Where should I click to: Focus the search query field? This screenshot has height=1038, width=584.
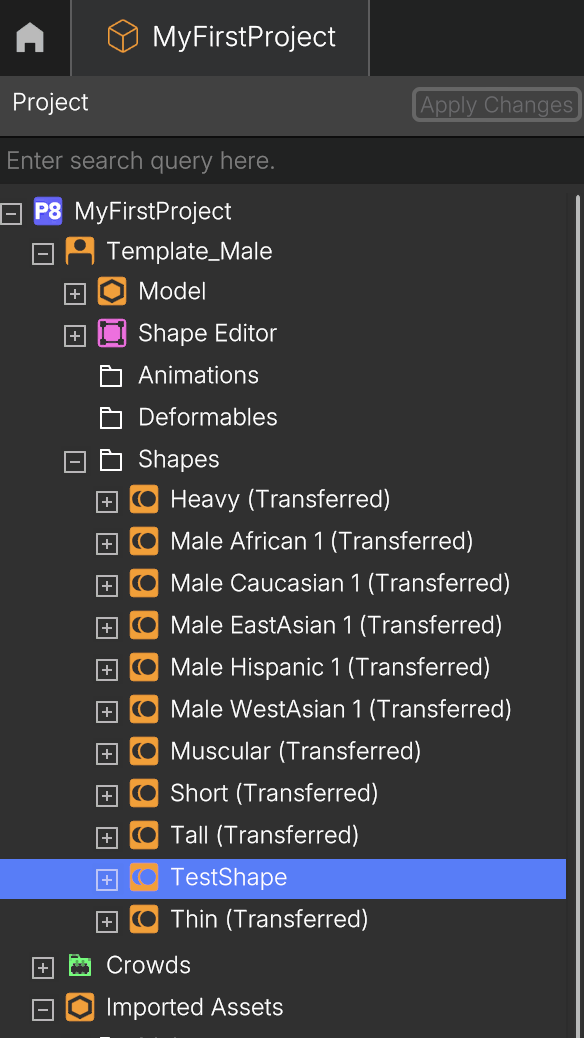[x=292, y=161]
